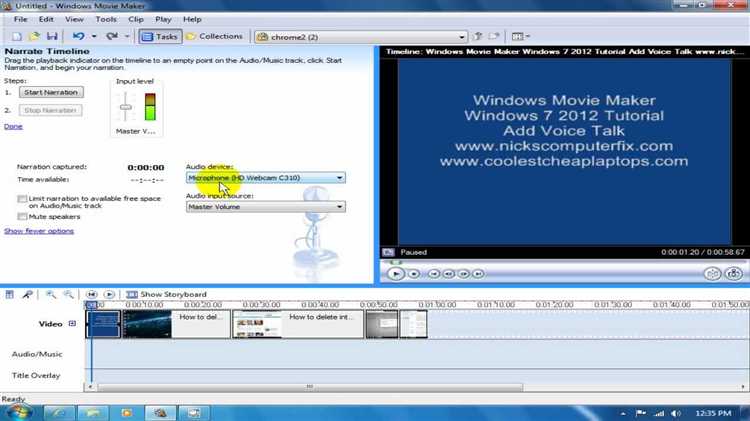Open the Audio device dropdown
The width and height of the screenshot is (750, 421).
coord(265,177)
